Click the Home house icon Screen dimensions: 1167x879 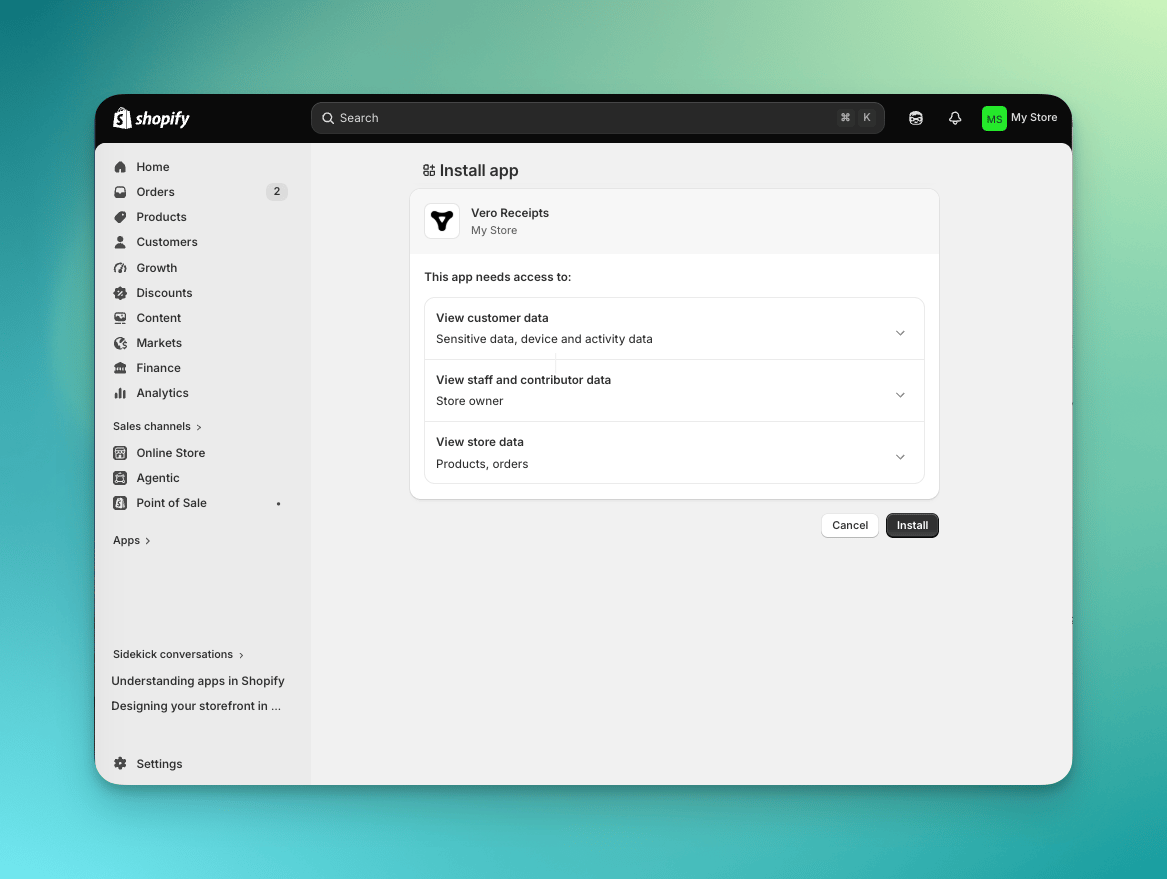120,167
